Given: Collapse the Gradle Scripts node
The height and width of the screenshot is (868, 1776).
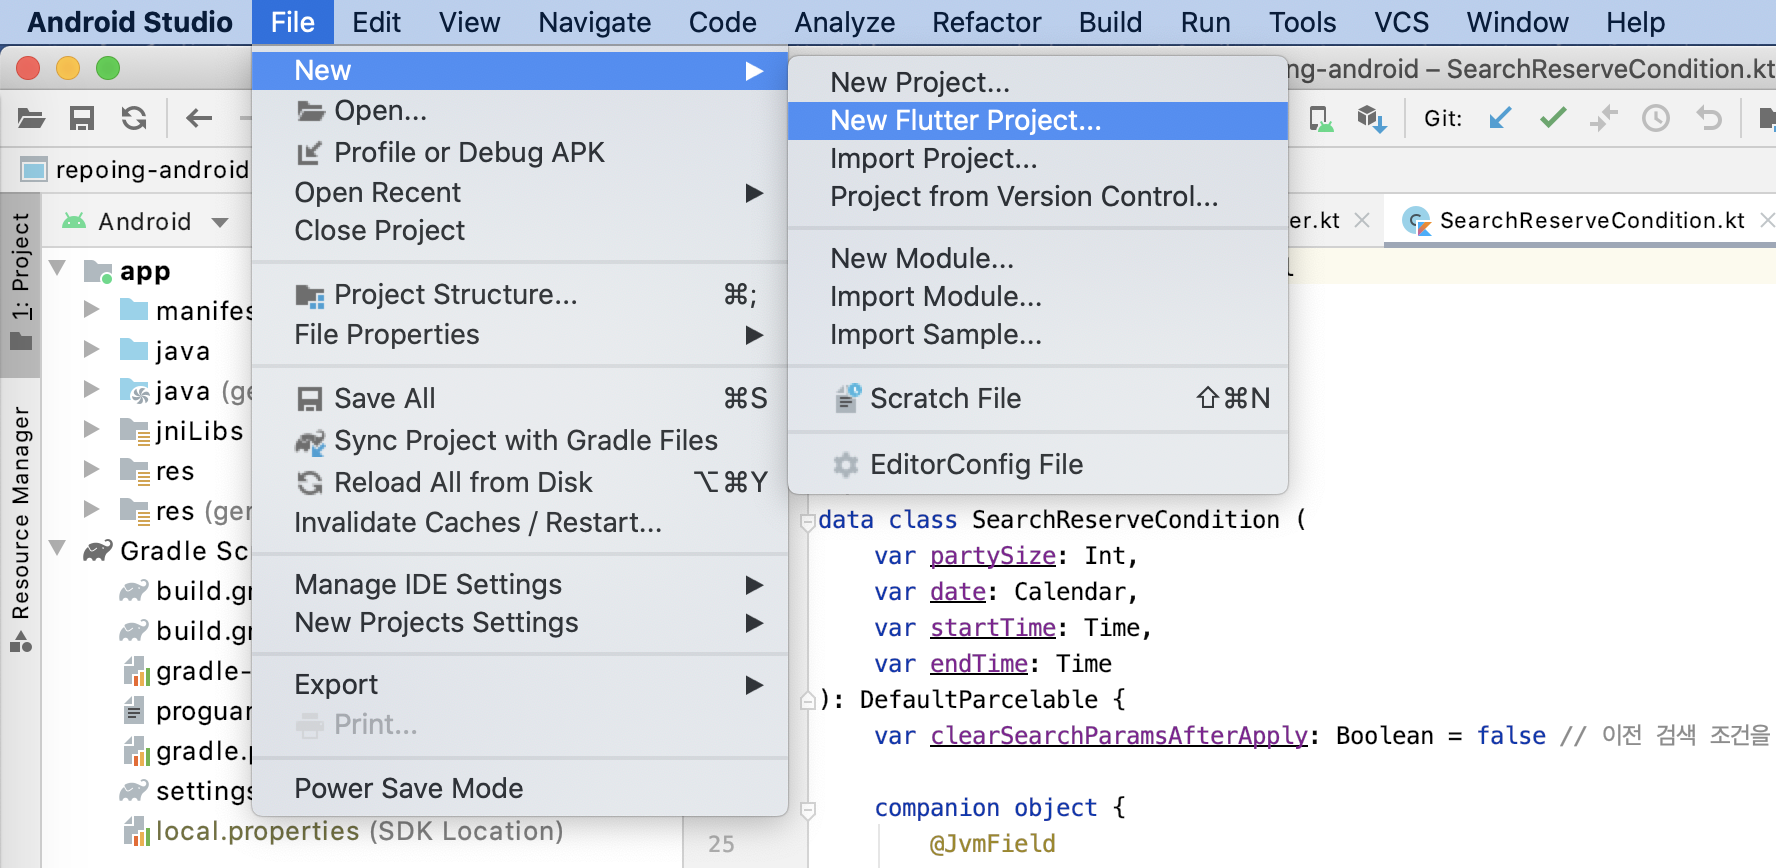Looking at the screenshot, I should pos(58,548).
